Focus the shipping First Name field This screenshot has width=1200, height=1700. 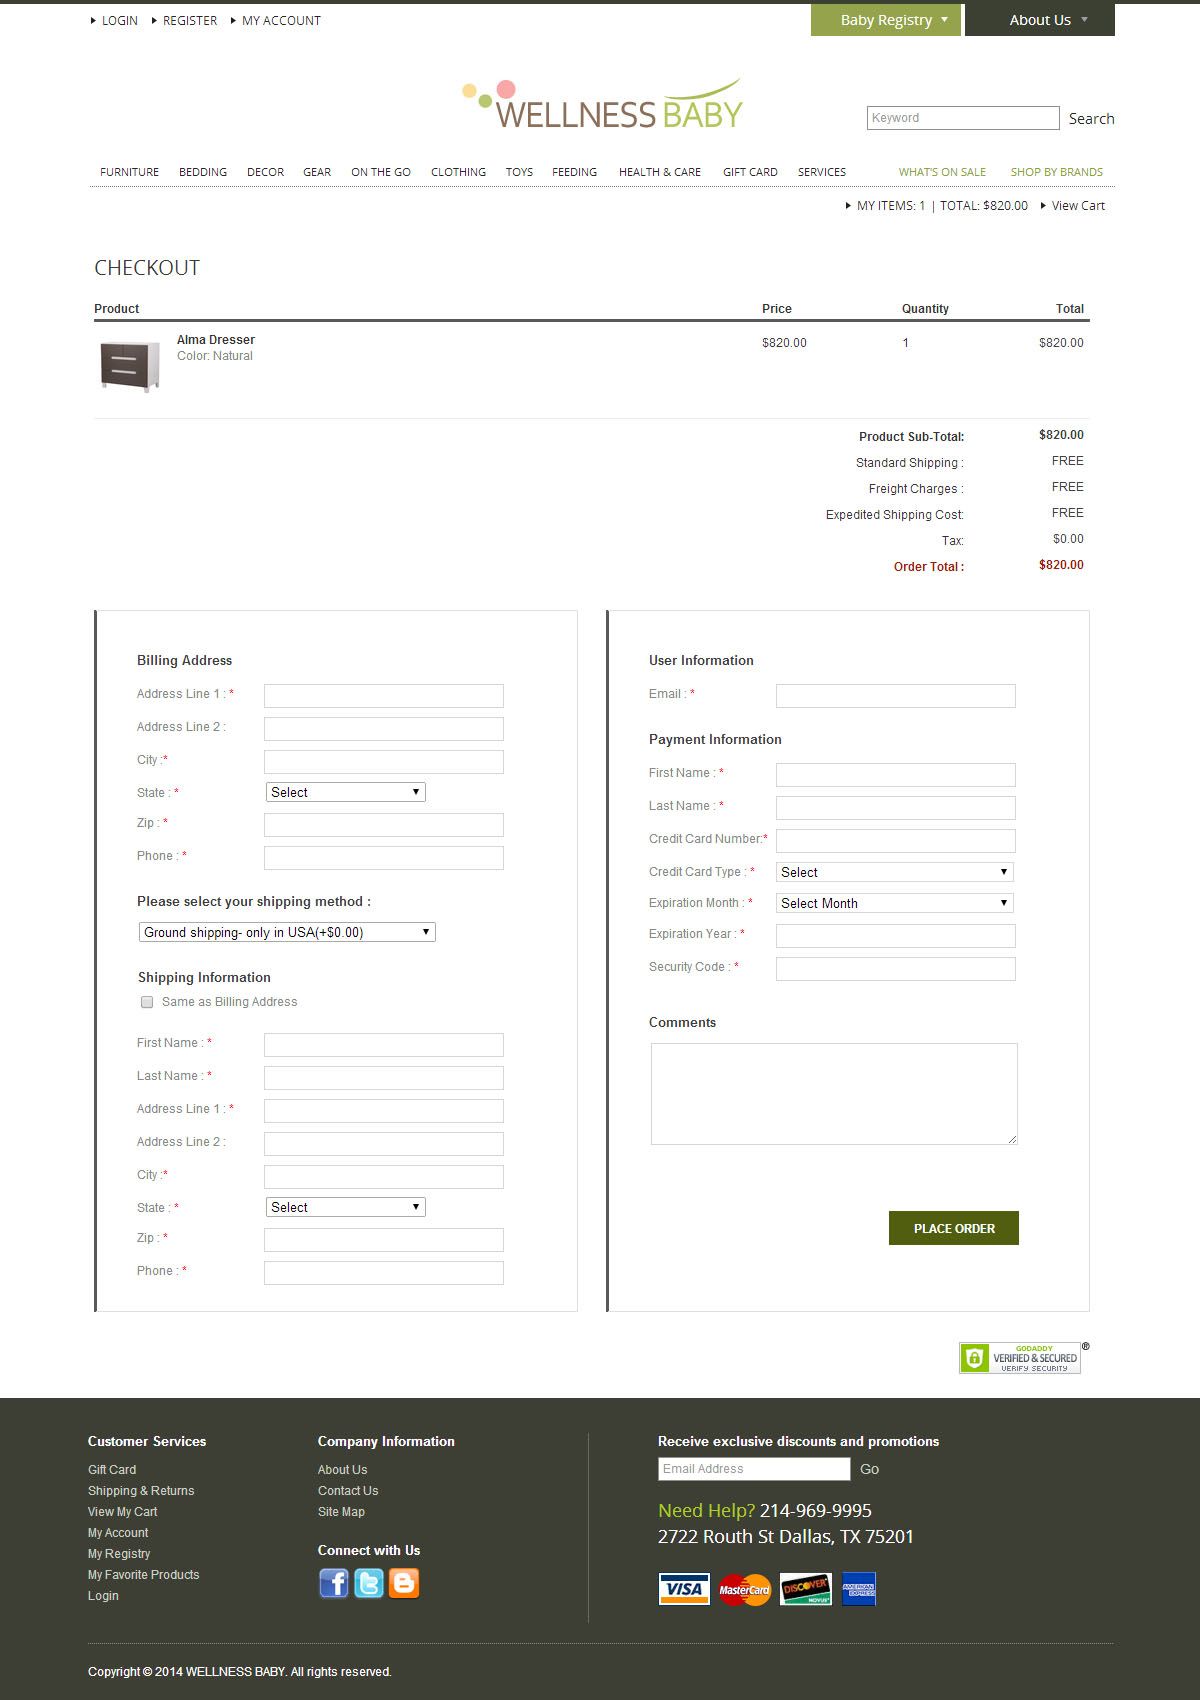point(384,1045)
